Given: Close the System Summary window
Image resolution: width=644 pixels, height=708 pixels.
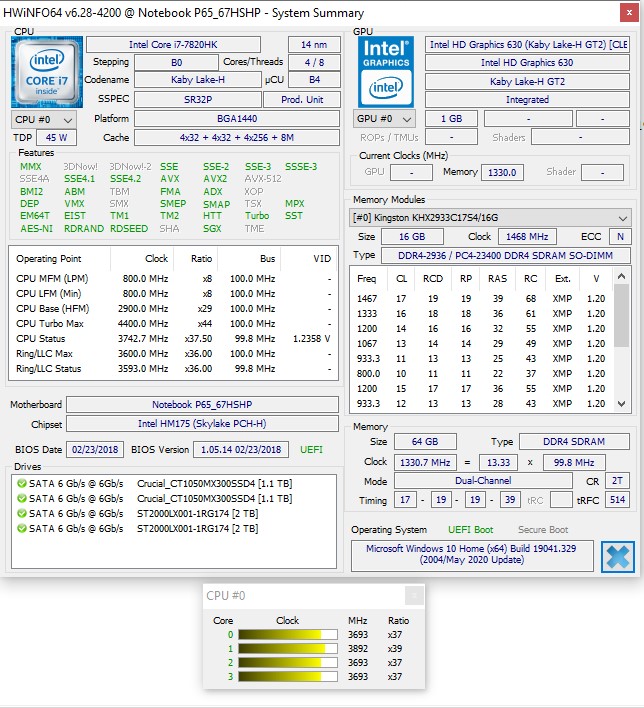Looking at the screenshot, I should [629, 13].
